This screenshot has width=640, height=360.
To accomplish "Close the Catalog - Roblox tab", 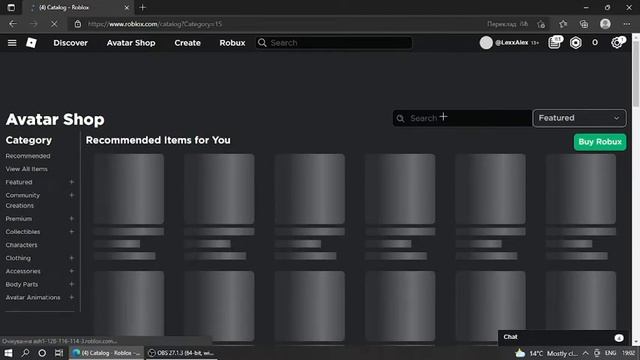I will pos(127,7).
